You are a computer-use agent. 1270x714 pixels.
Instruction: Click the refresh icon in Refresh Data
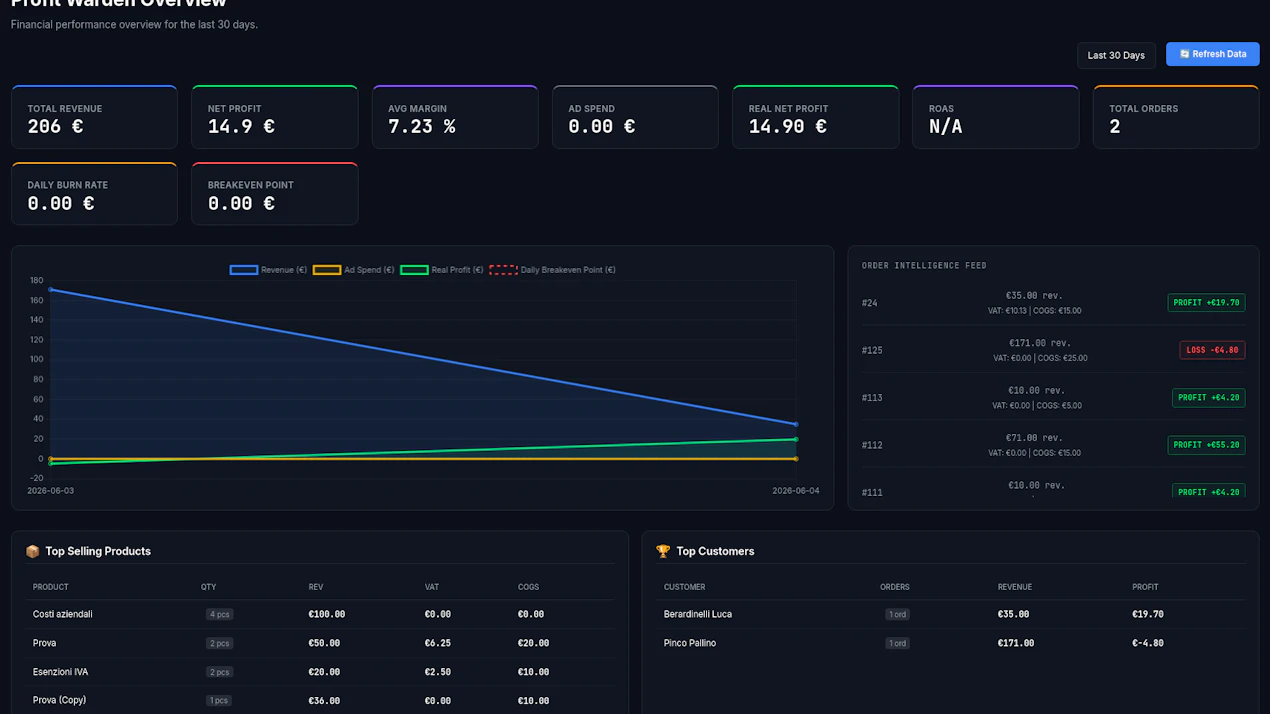[1184, 54]
